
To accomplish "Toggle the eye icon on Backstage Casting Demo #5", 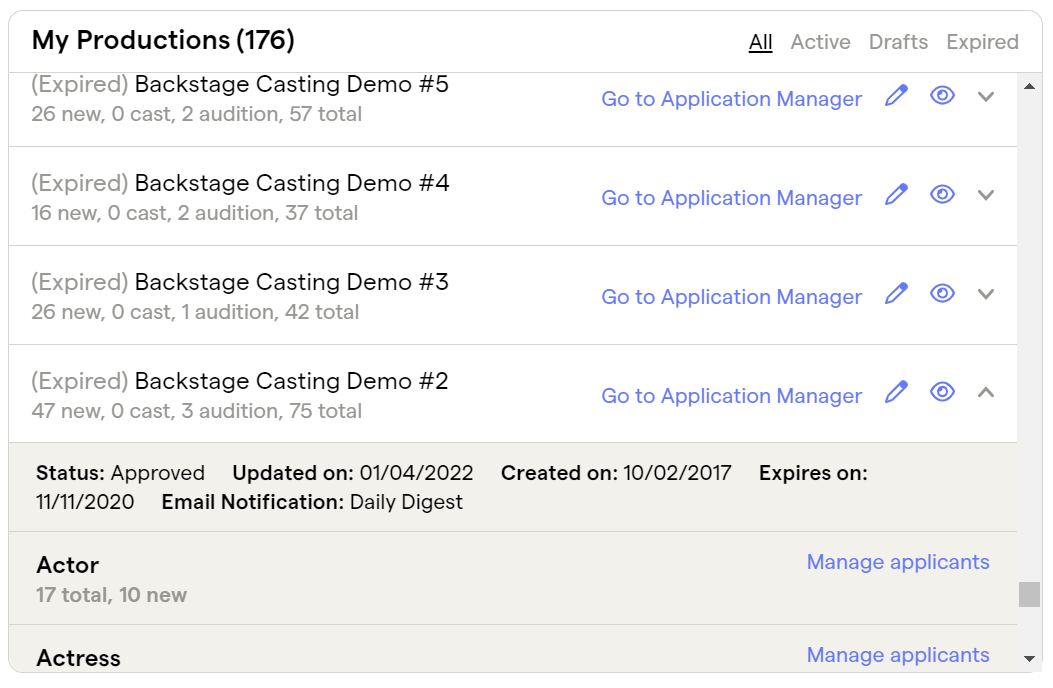I will point(941,95).
